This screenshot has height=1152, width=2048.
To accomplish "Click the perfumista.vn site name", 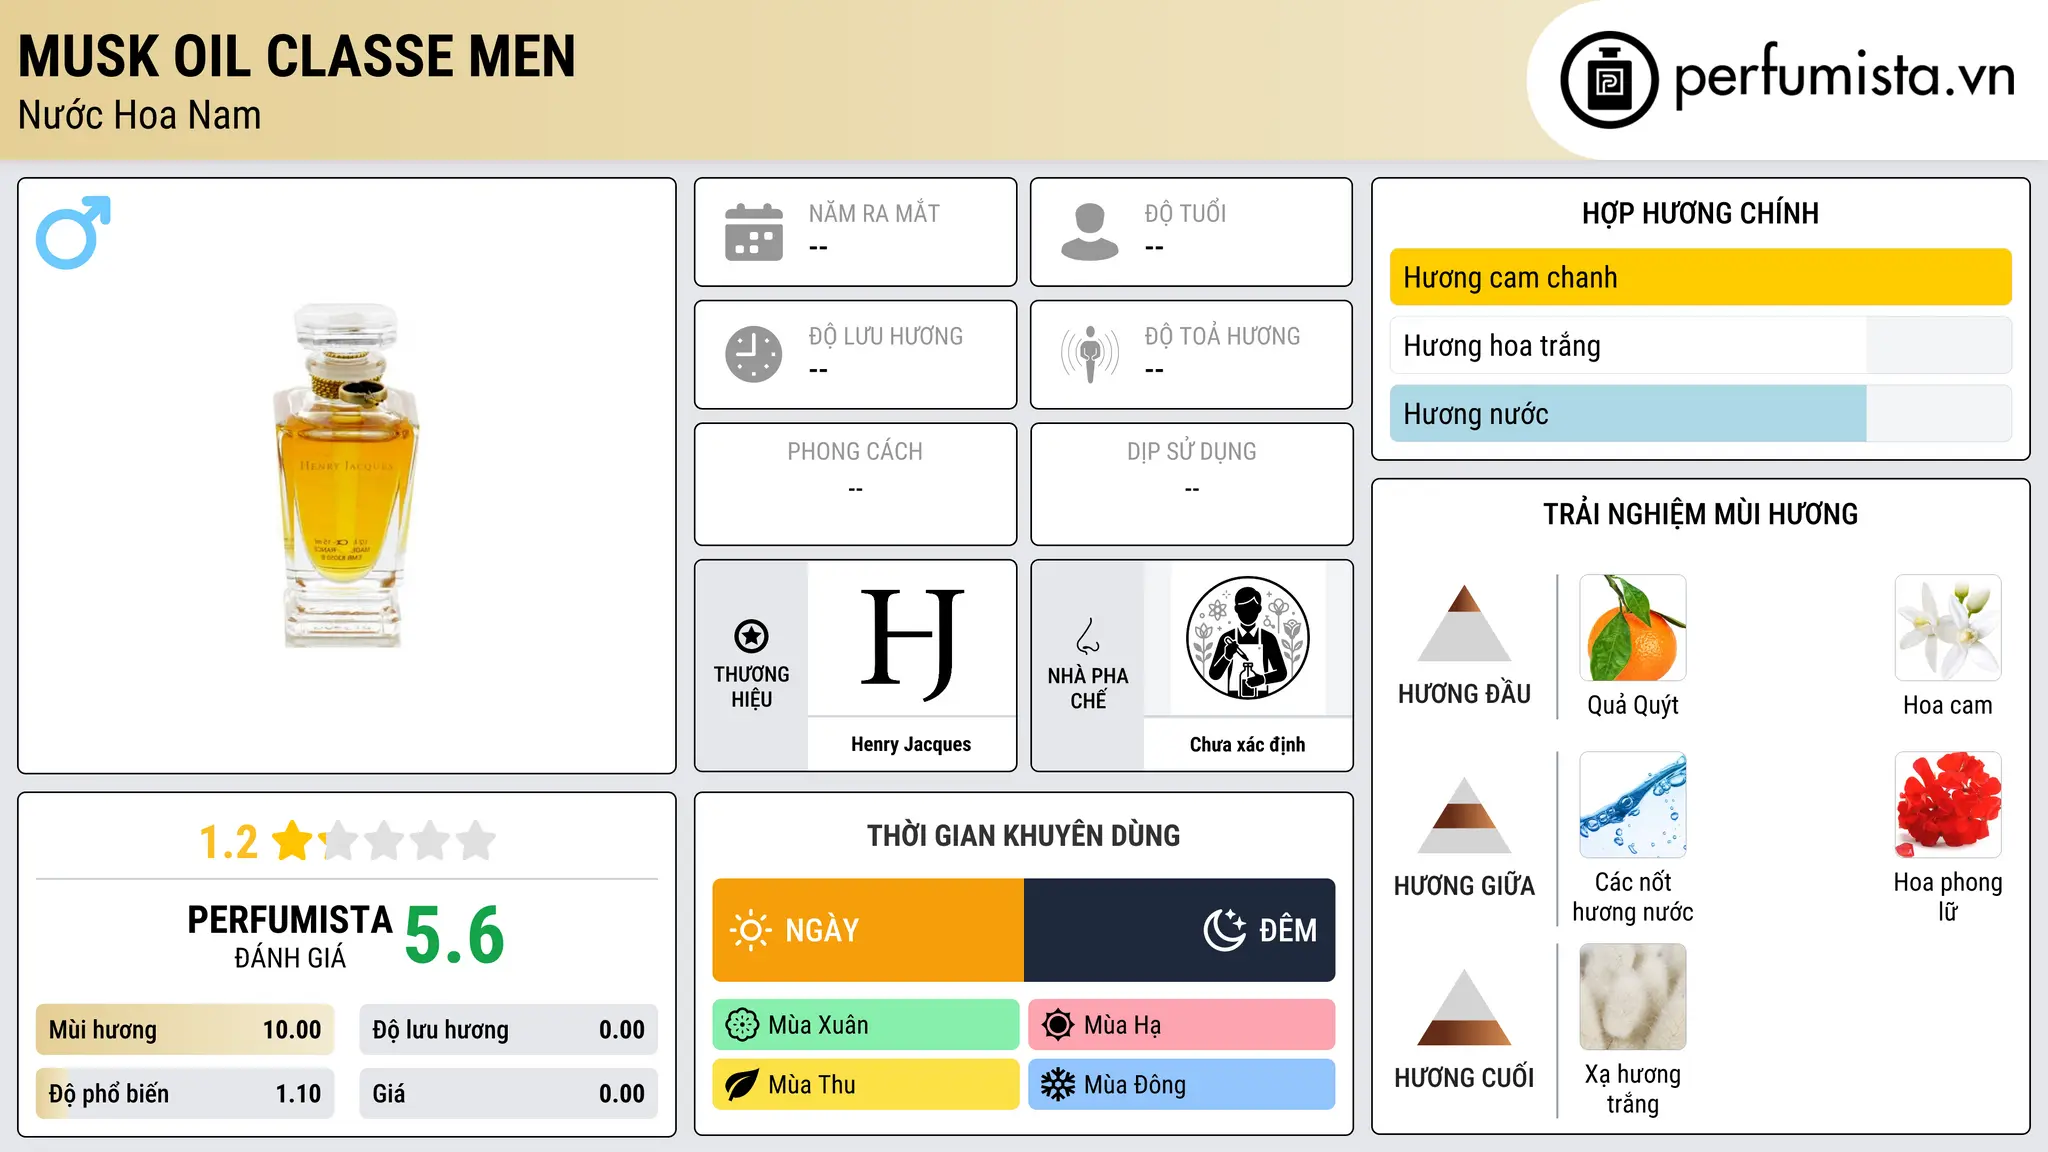I will [1845, 76].
